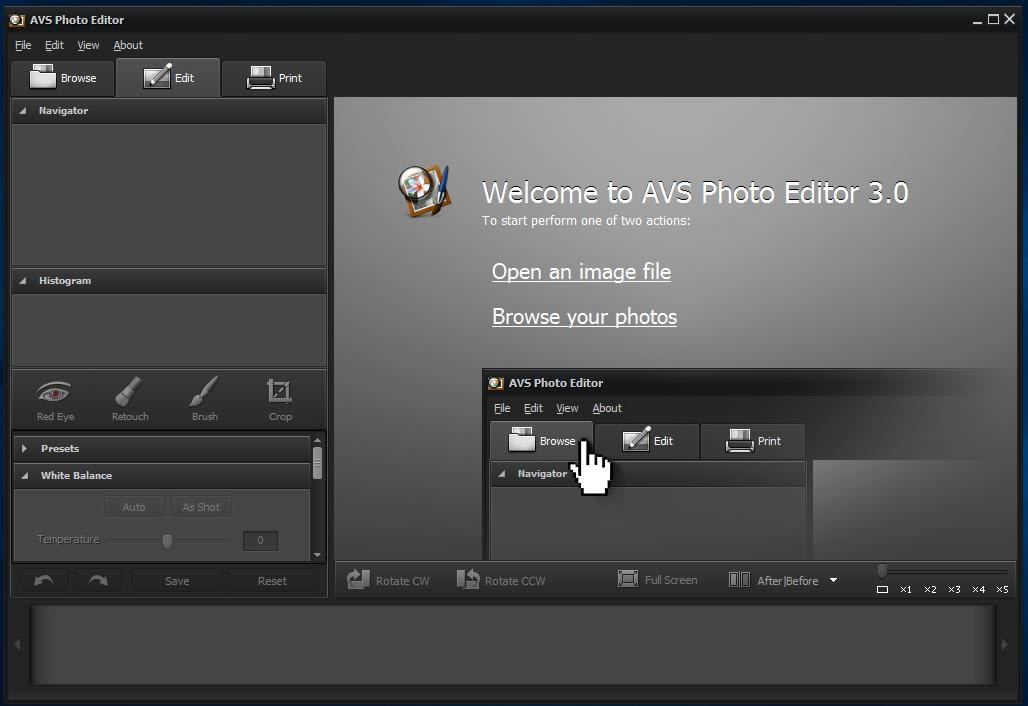
Task: Click the As Shot button
Action: [x=201, y=507]
